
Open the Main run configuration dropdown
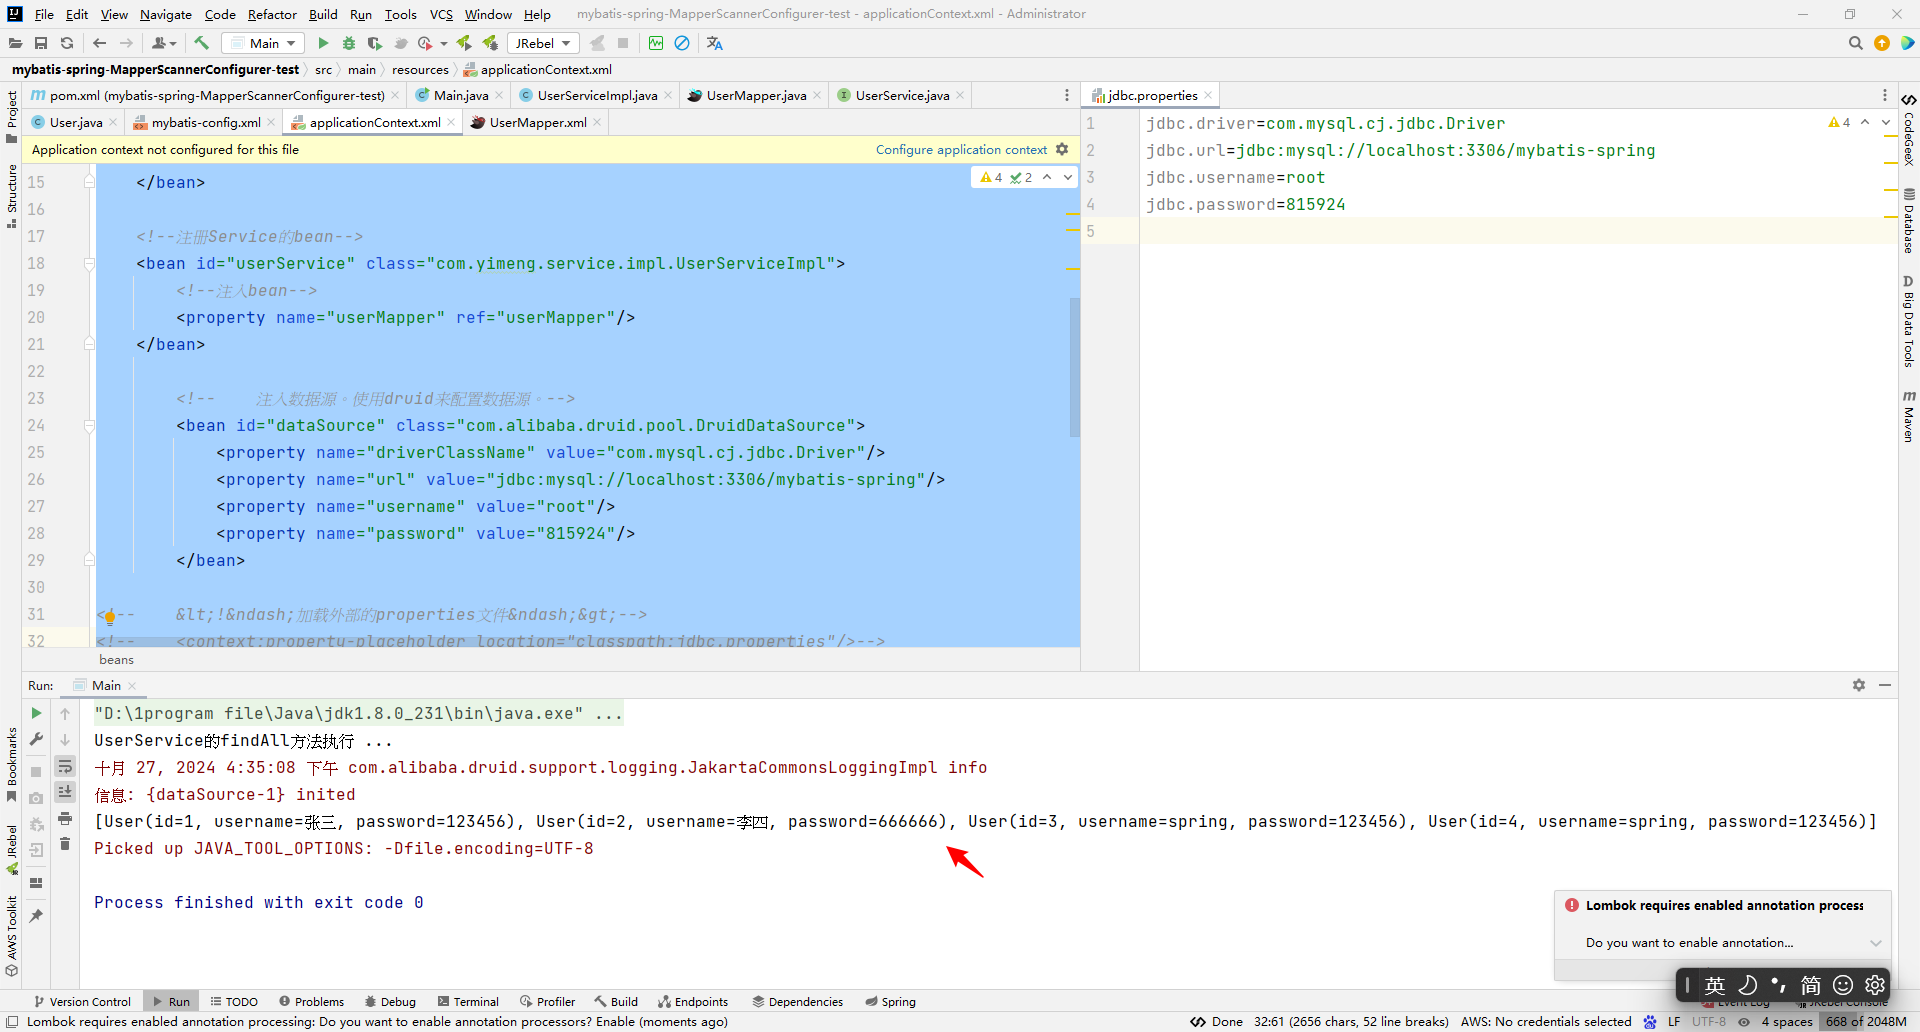click(263, 43)
